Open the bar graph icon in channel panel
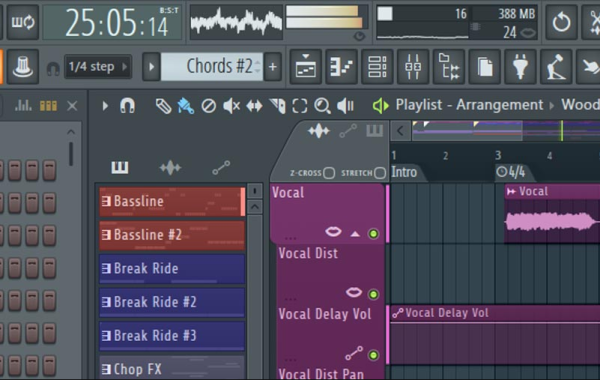Image resolution: width=600 pixels, height=380 pixels. click(23, 105)
